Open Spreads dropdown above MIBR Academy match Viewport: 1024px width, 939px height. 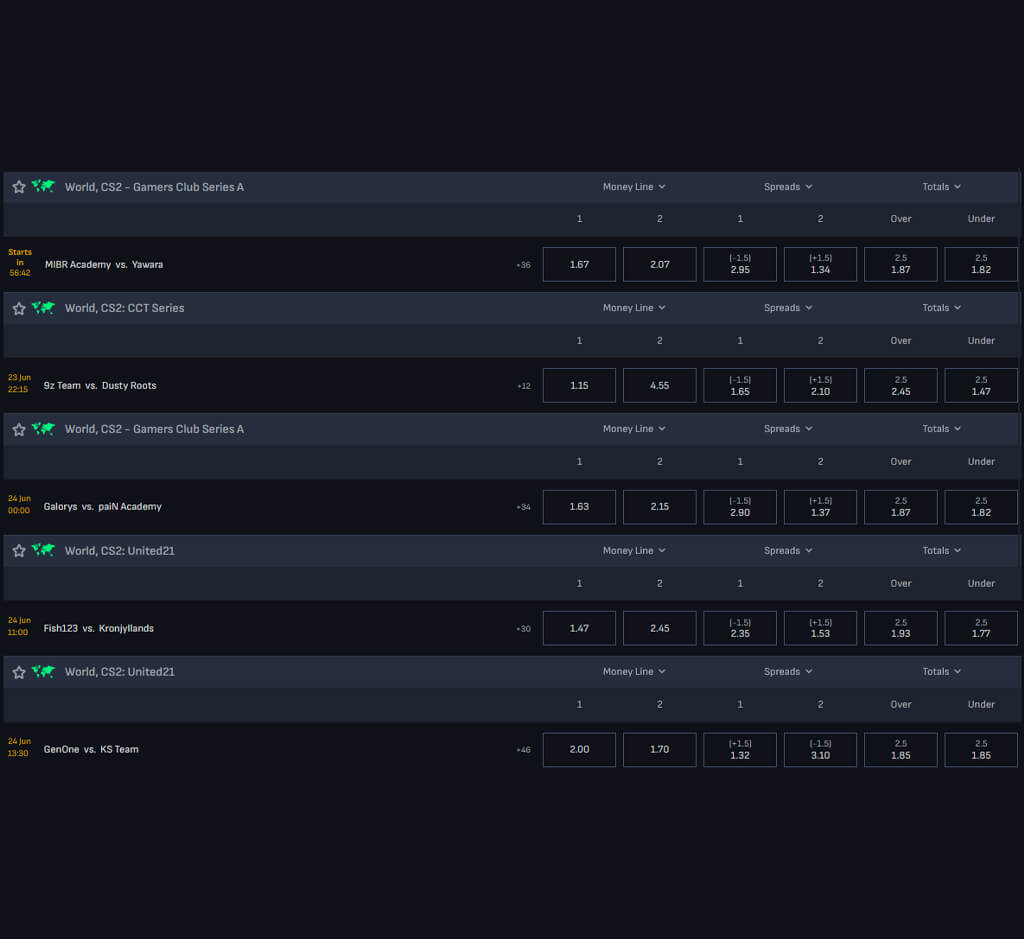788,187
